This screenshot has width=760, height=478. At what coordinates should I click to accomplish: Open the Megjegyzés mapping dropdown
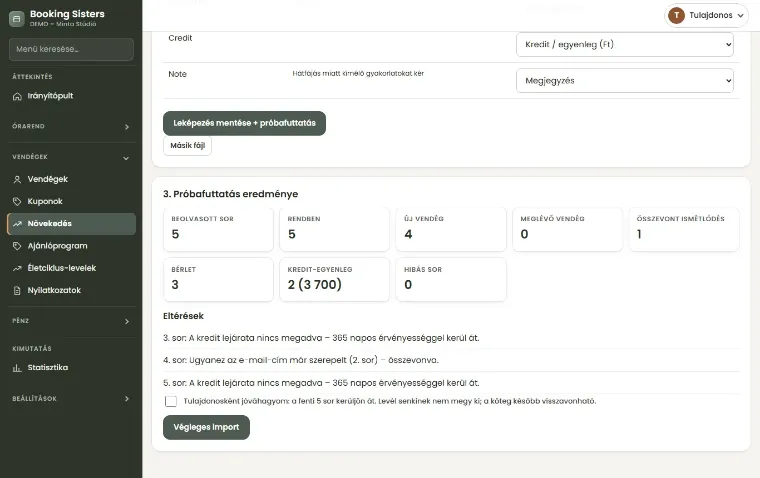[625, 81]
